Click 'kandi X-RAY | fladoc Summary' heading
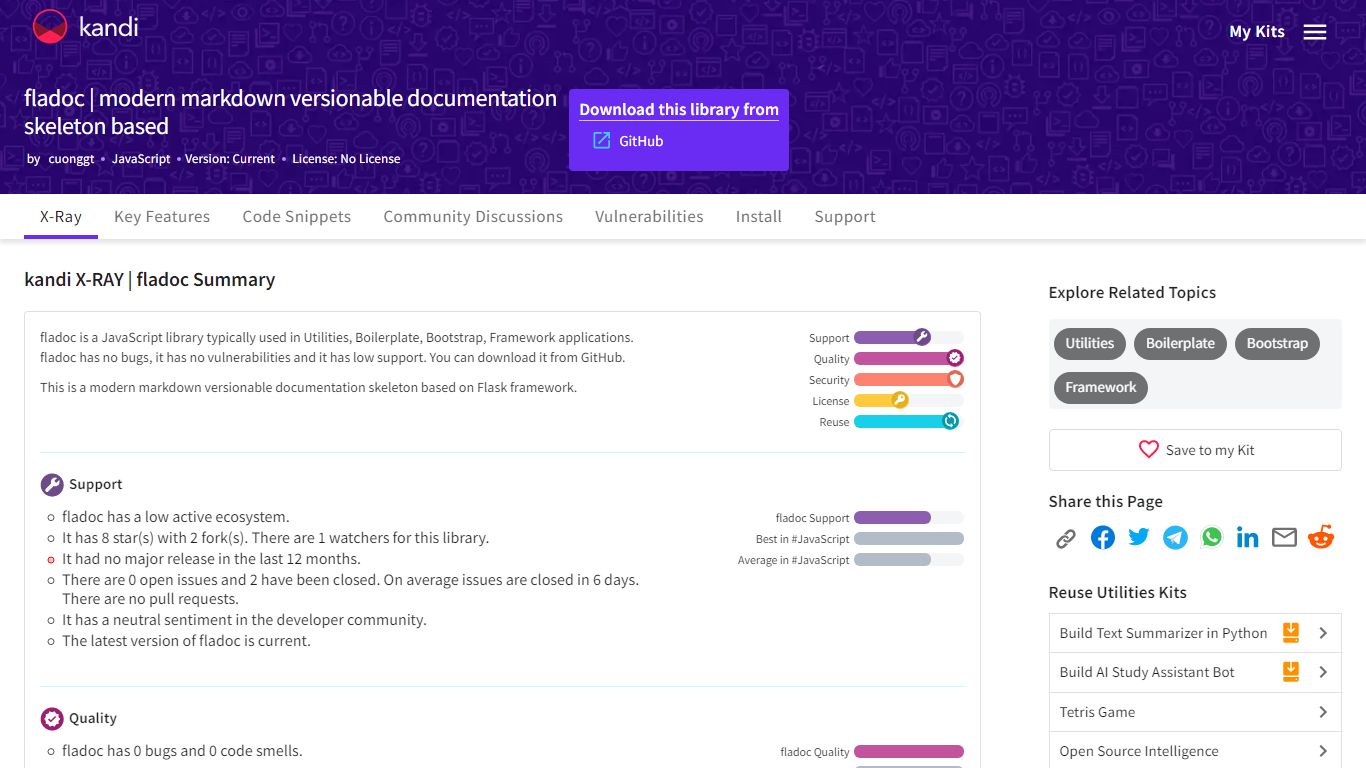Viewport: 1366px width, 768px height. pyautogui.click(x=149, y=280)
